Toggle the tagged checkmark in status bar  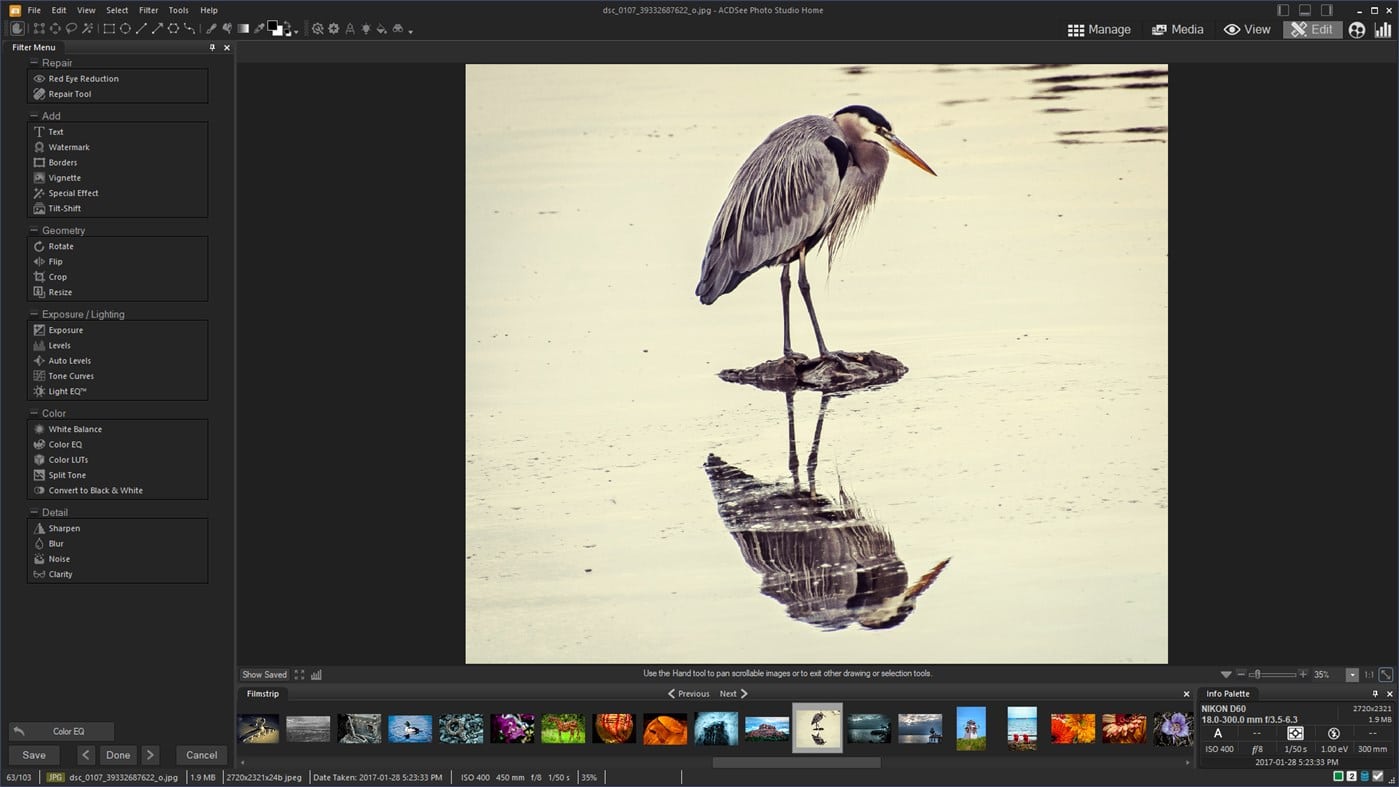(1378, 776)
